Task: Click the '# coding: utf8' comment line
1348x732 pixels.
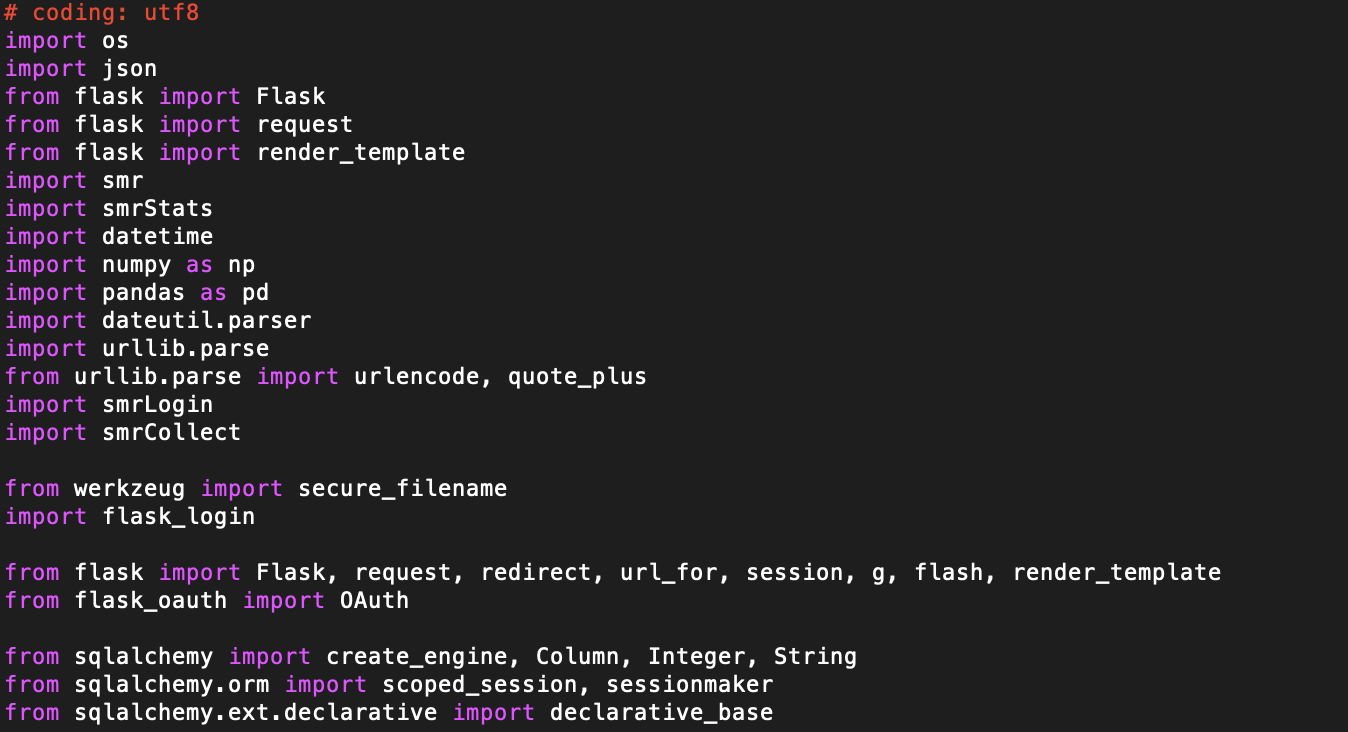Action: coord(102,13)
